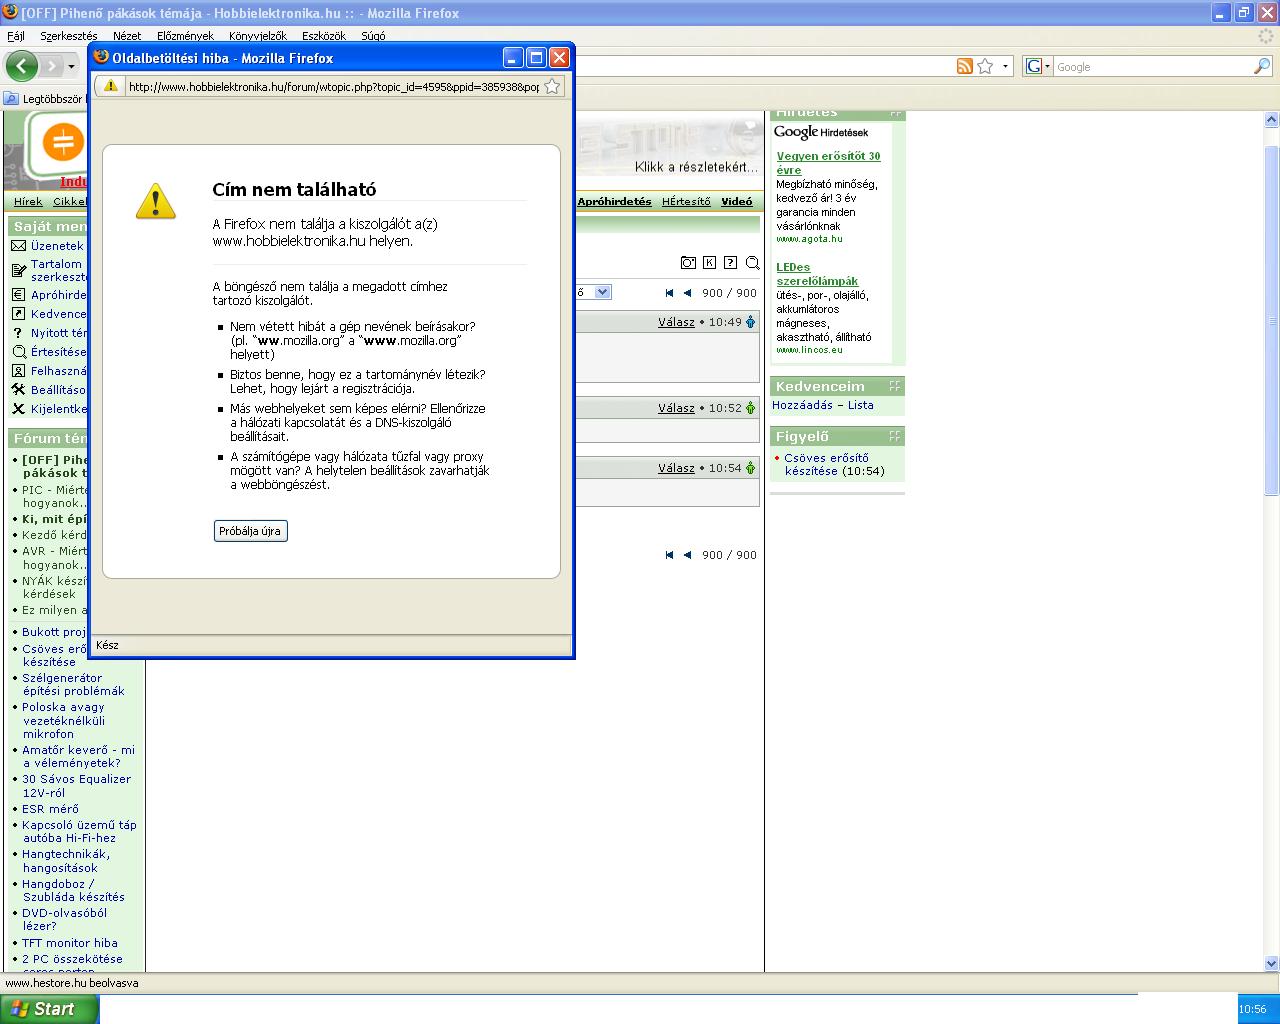Image resolution: width=1280 pixels, height=1024 pixels.
Task: Click the boxed K icon above the posts
Action: tap(709, 263)
